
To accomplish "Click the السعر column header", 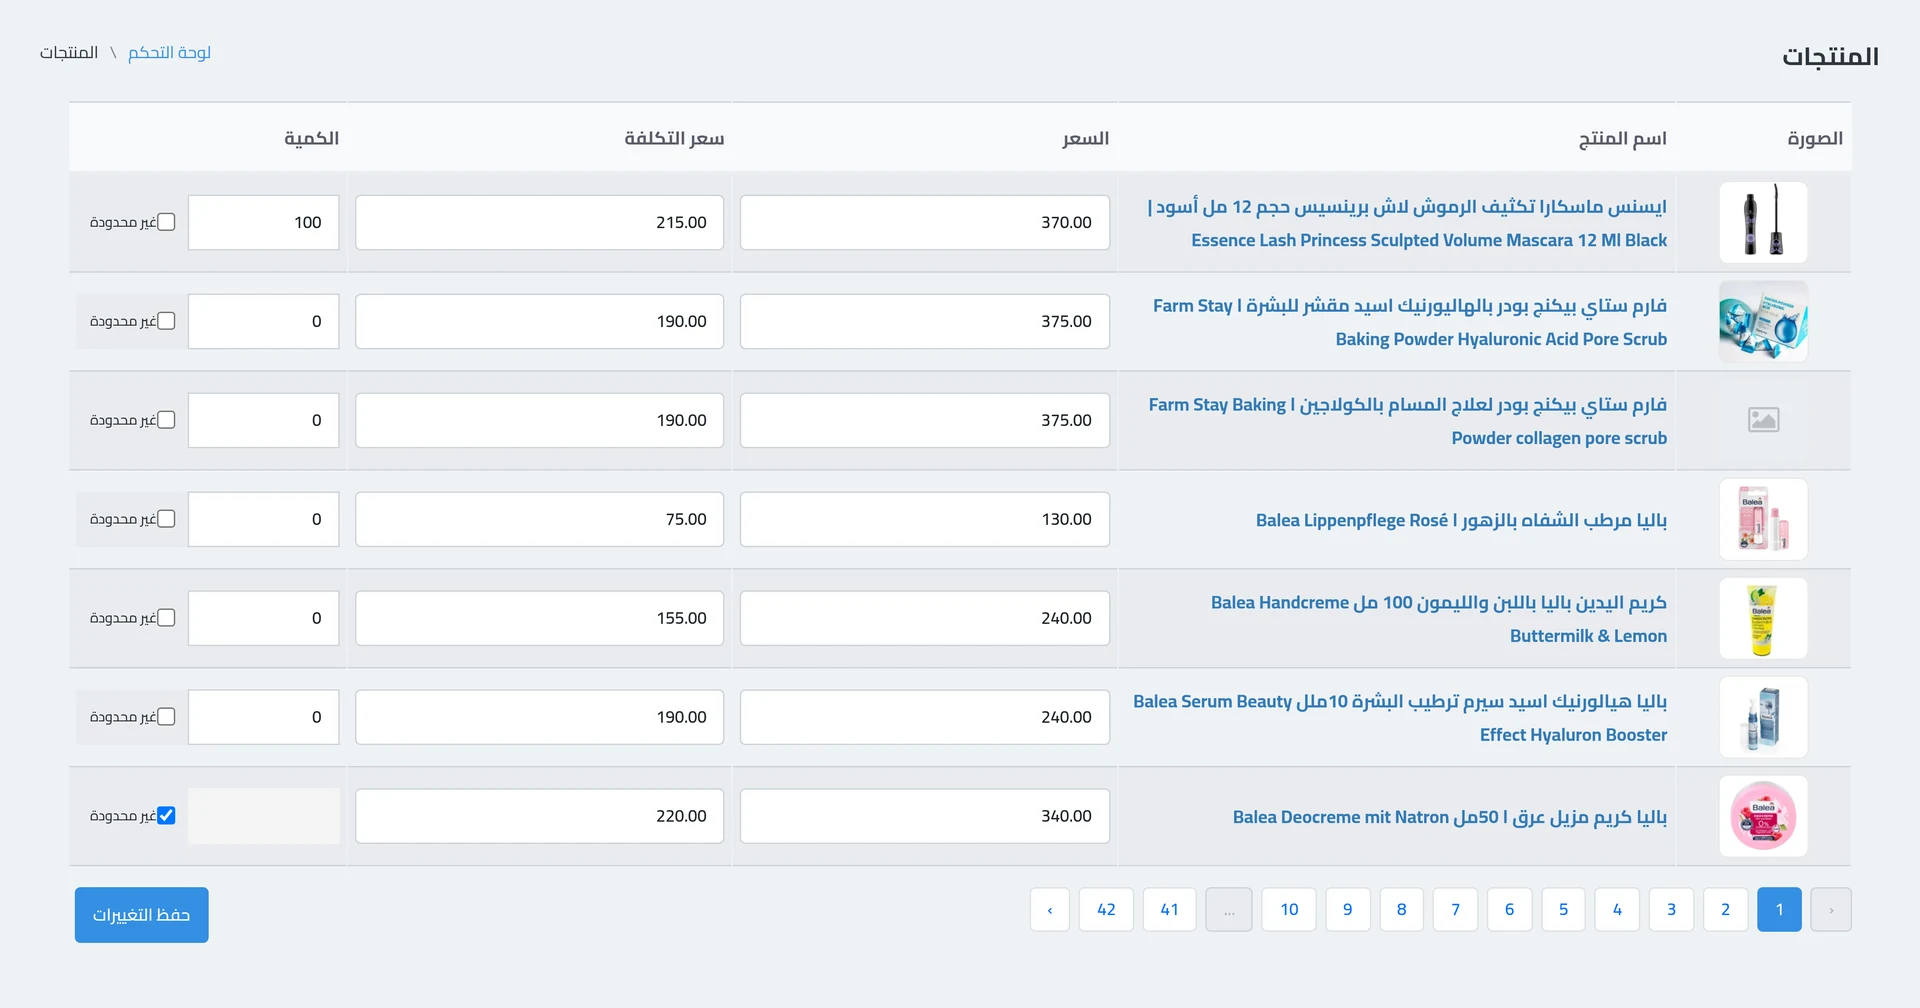I will click(x=1085, y=138).
